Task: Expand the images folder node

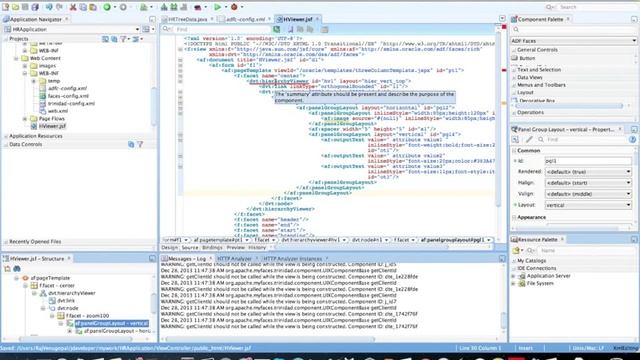Action: (25, 66)
